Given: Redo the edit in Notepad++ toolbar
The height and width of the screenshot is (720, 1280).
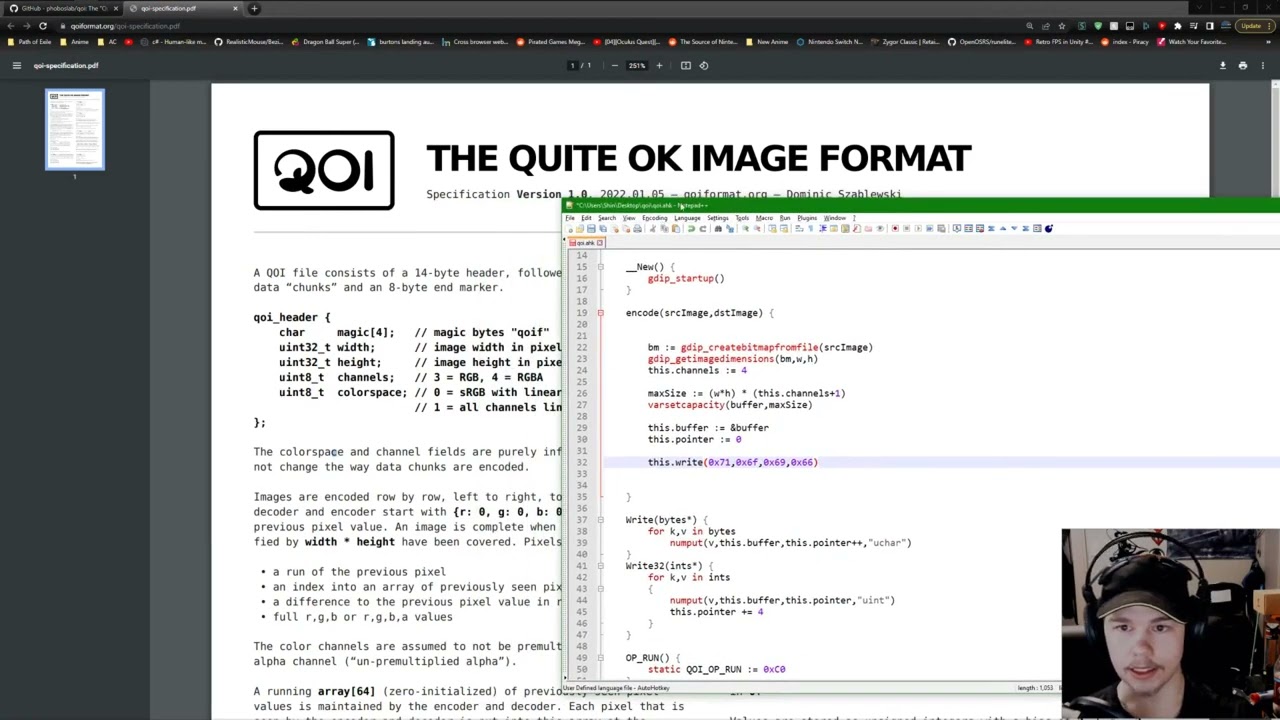Looking at the screenshot, I should (x=703, y=228).
